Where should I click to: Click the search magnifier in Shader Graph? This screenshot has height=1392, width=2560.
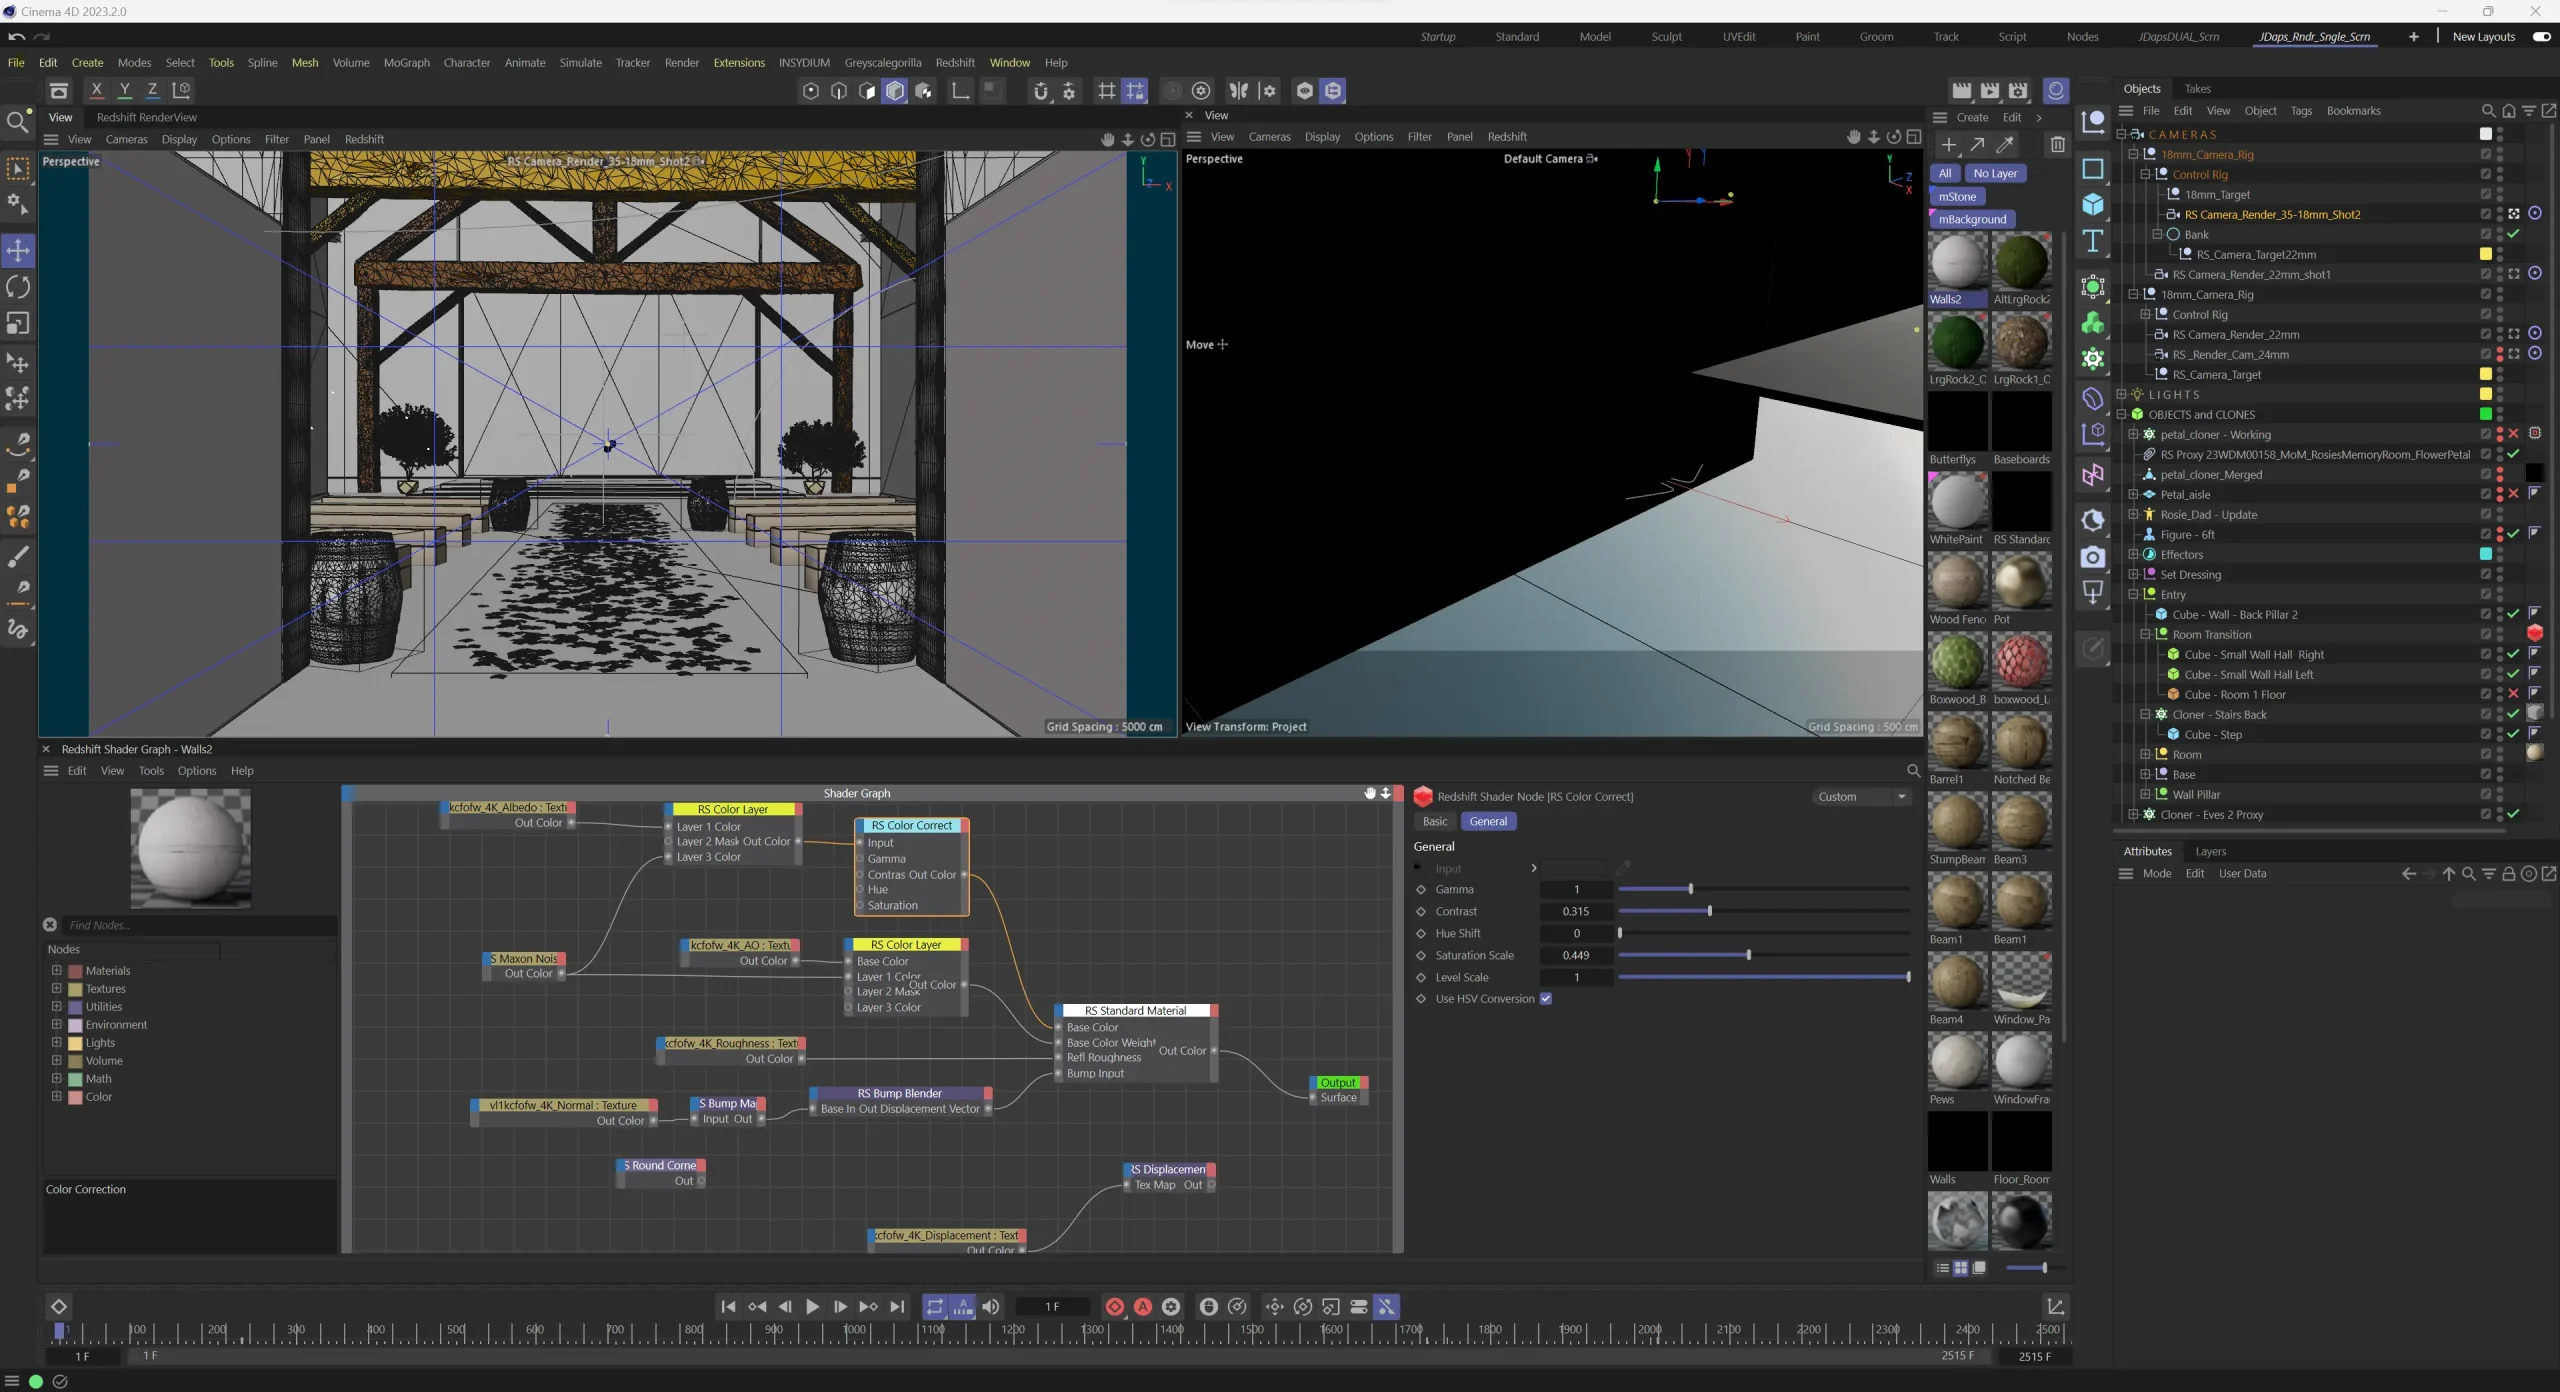click(1913, 771)
